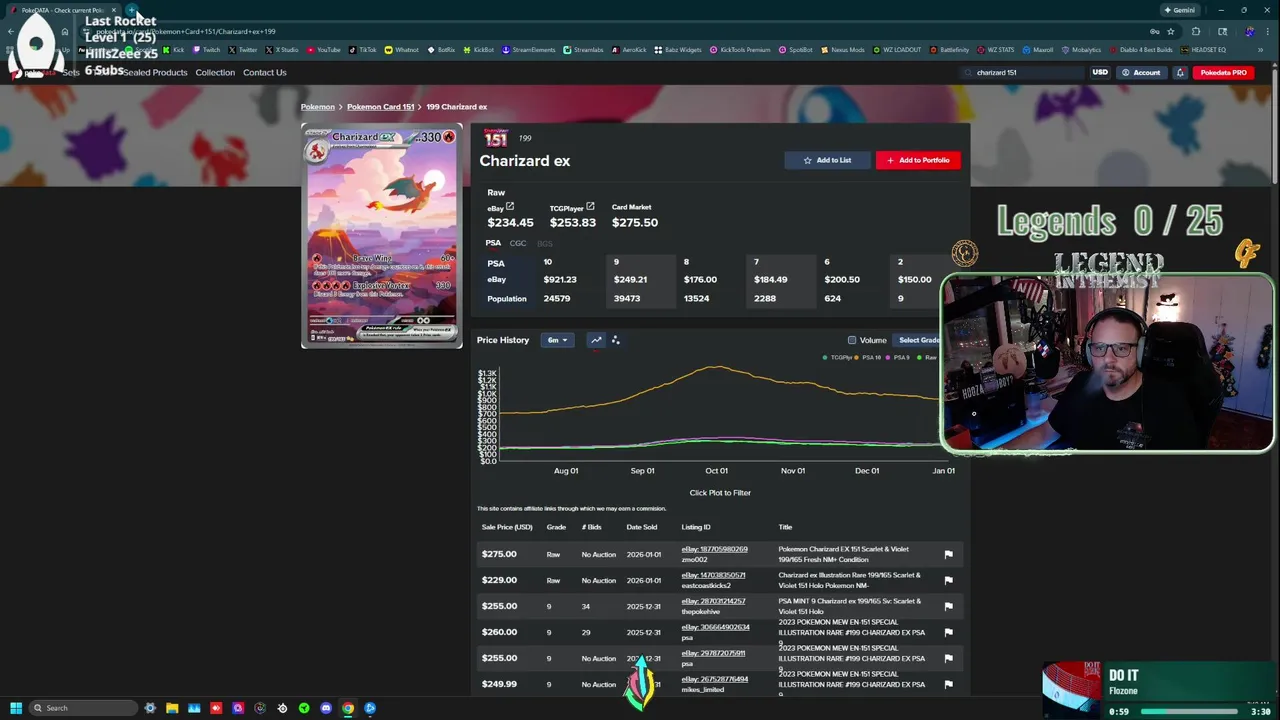The height and width of the screenshot is (720, 1280).
Task: Click the 151 set logo
Action: coord(496,138)
